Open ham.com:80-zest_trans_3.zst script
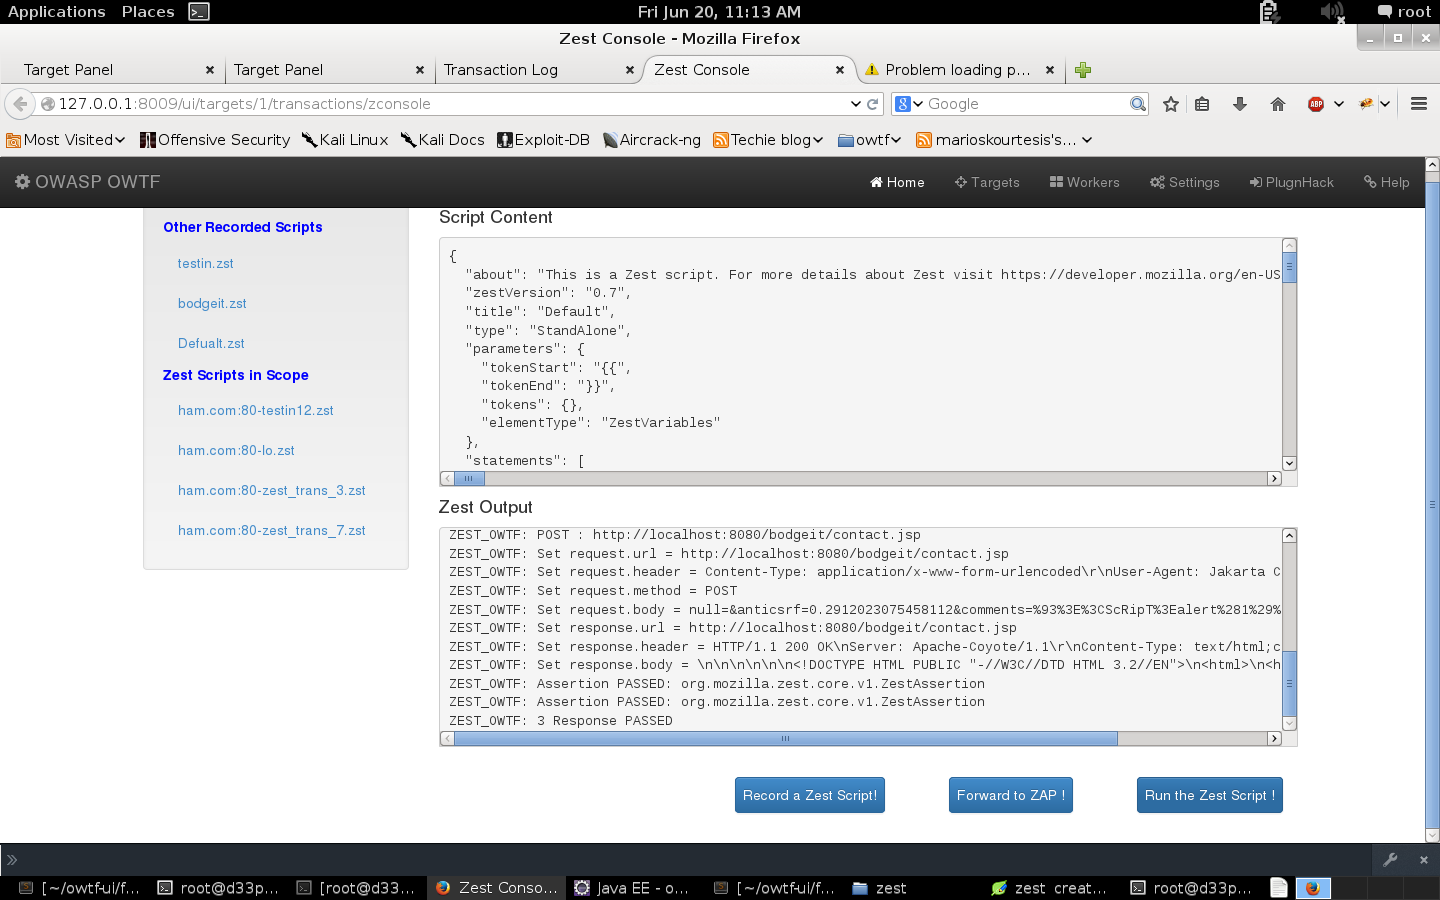Viewport: 1440px width, 900px height. (271, 490)
